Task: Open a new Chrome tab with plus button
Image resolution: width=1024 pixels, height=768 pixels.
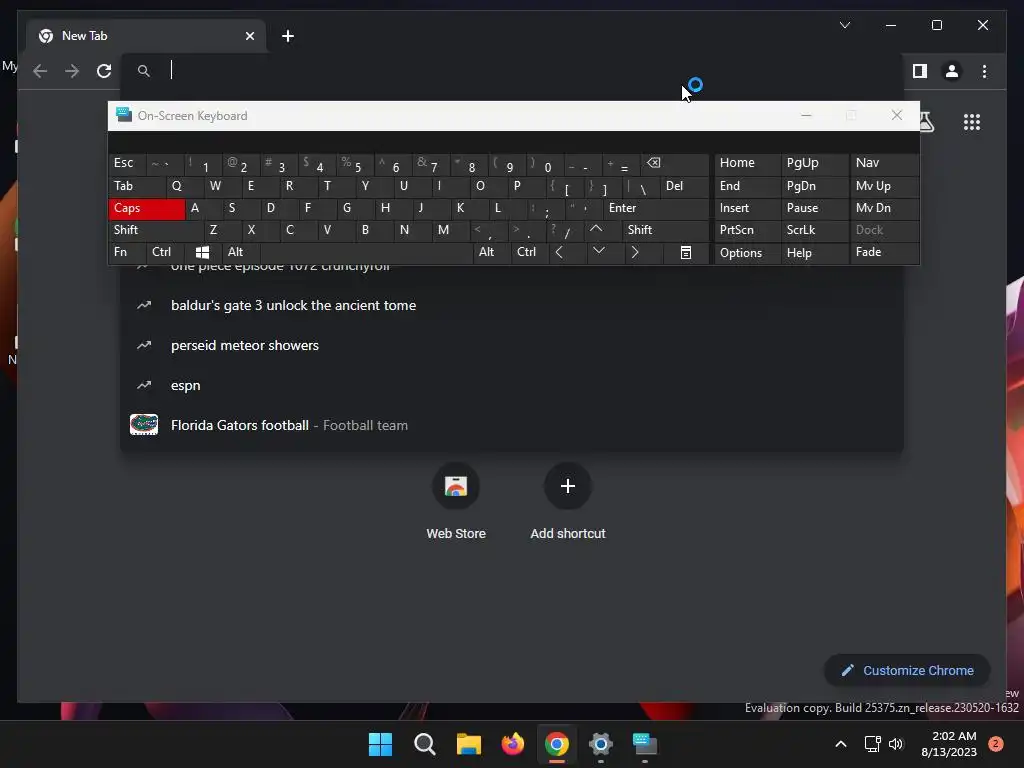Action: coord(288,36)
